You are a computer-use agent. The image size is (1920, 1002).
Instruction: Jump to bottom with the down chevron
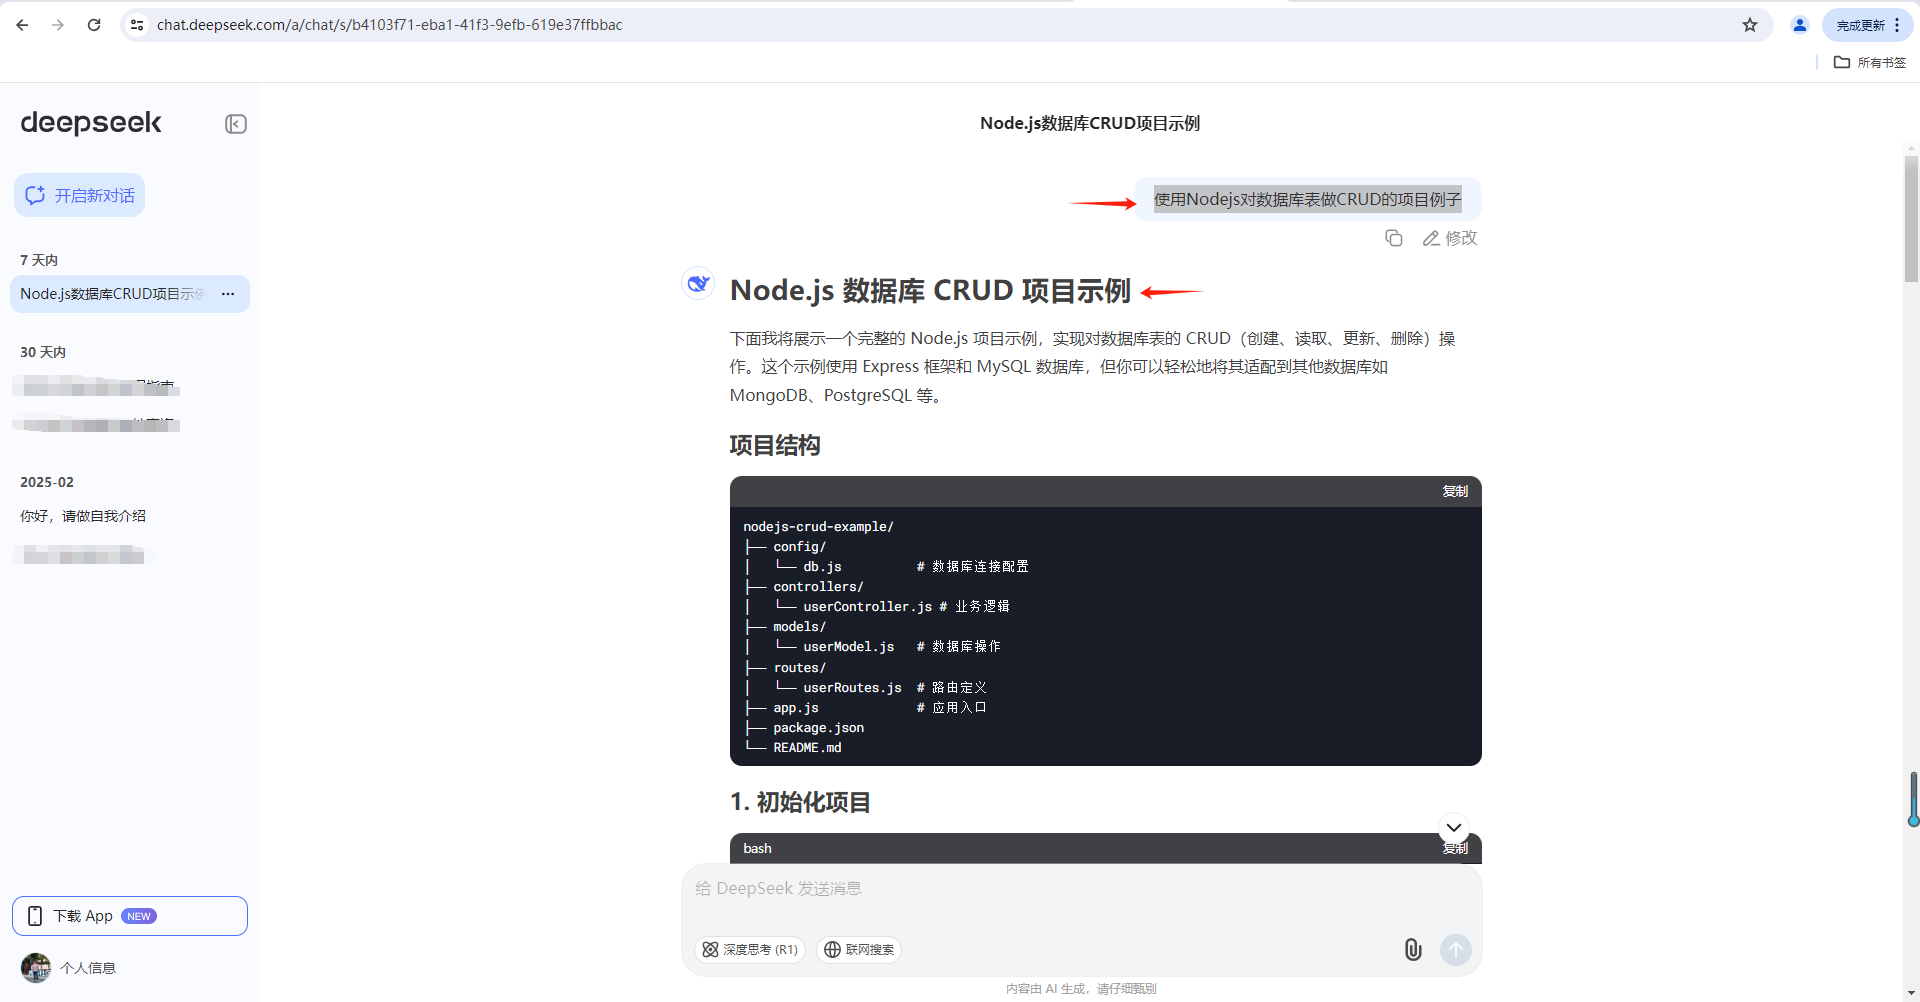click(x=1453, y=828)
